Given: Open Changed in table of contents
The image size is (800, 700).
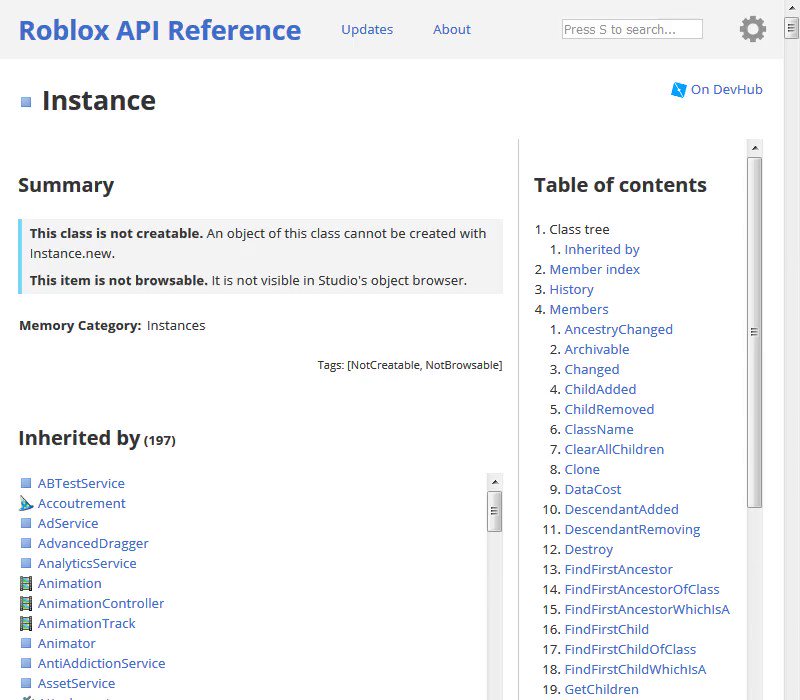Looking at the screenshot, I should 592,369.
